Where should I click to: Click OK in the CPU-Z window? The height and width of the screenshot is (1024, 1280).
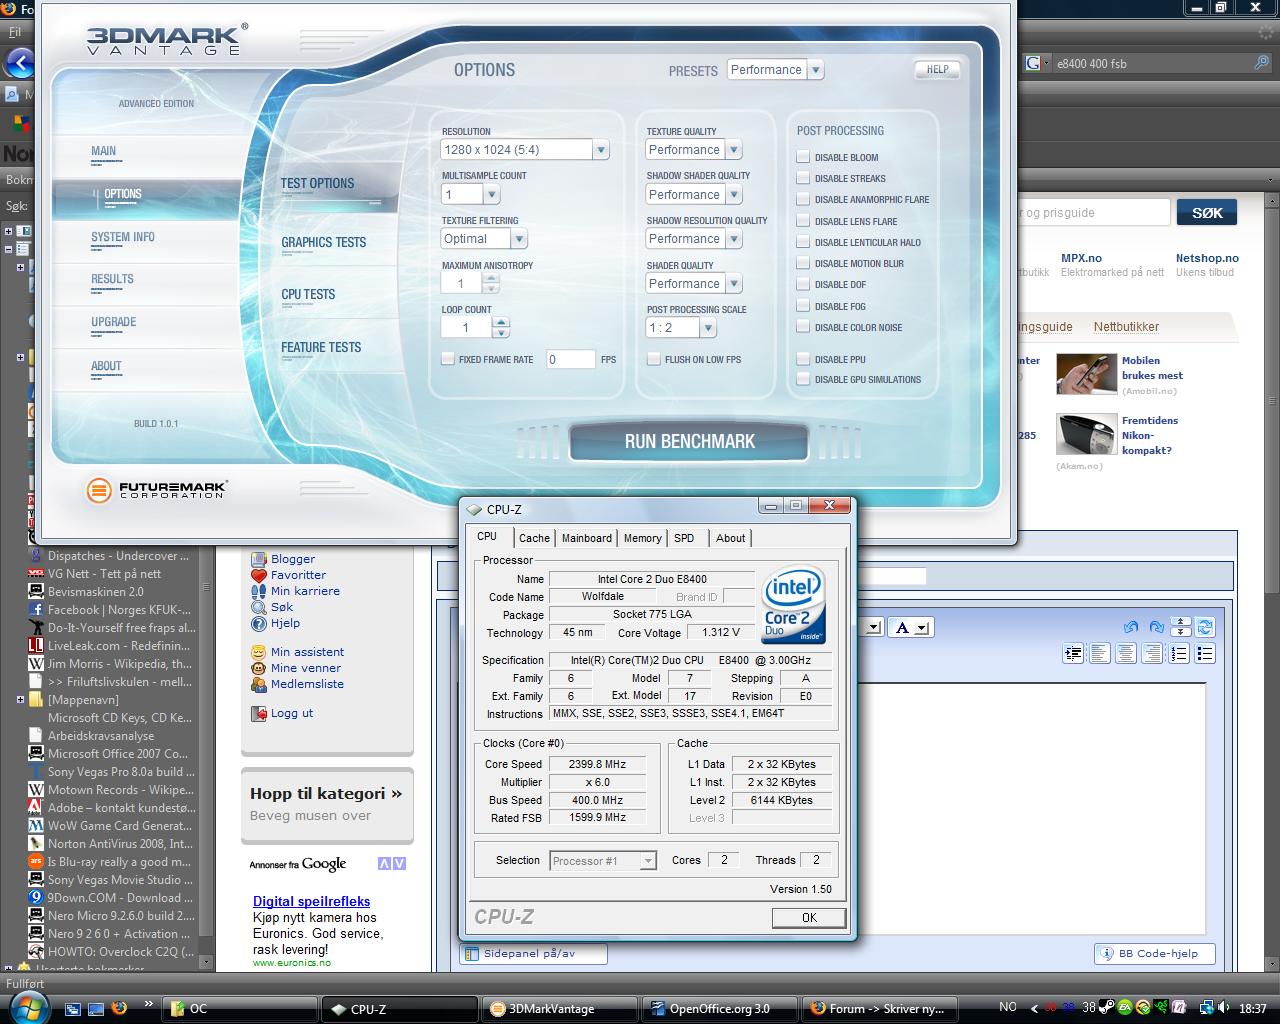pos(809,918)
